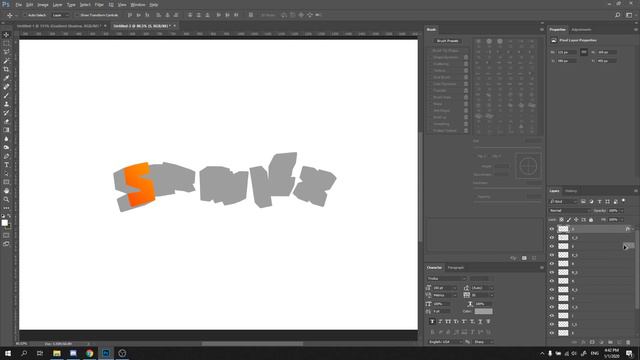Select the Pen tool
This screenshot has height=360, width=640.
(6, 156)
